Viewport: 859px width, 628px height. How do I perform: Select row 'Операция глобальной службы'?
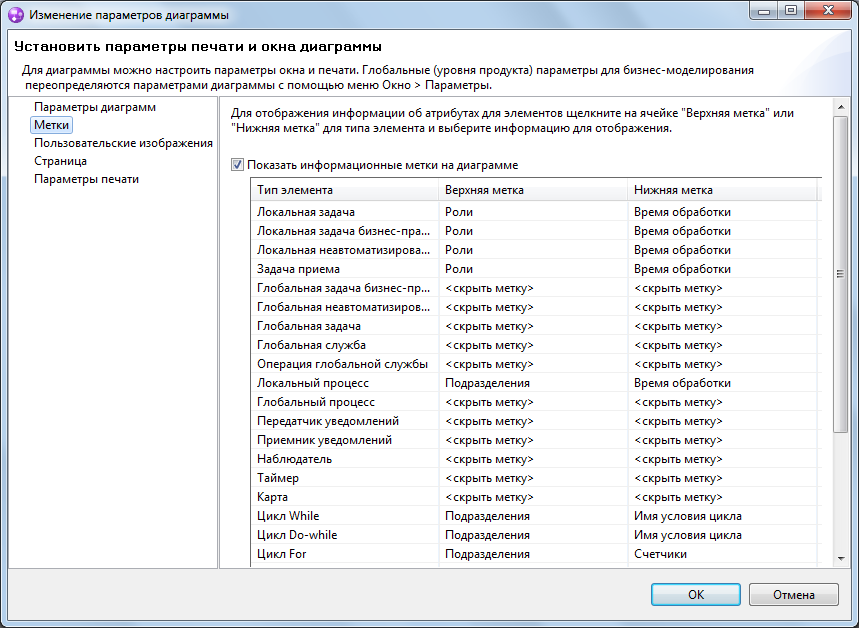(x=534, y=364)
